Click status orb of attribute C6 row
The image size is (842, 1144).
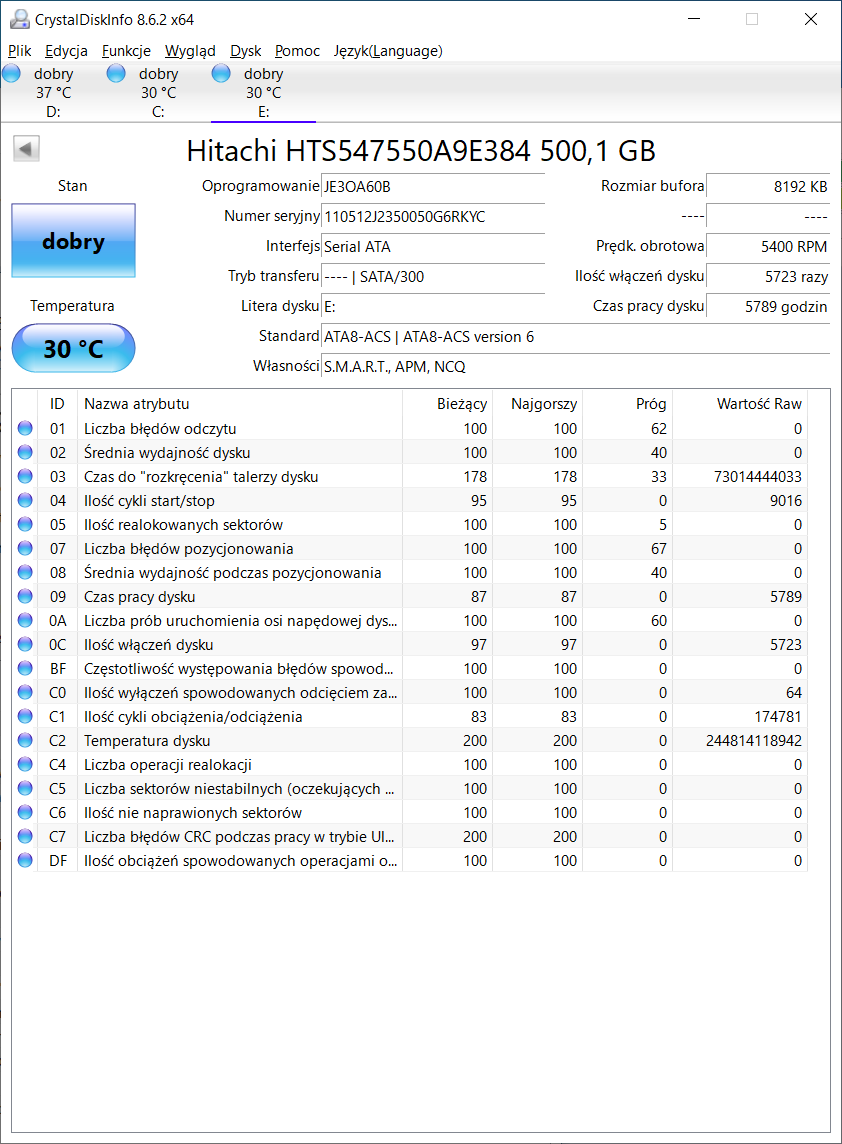click(25, 813)
